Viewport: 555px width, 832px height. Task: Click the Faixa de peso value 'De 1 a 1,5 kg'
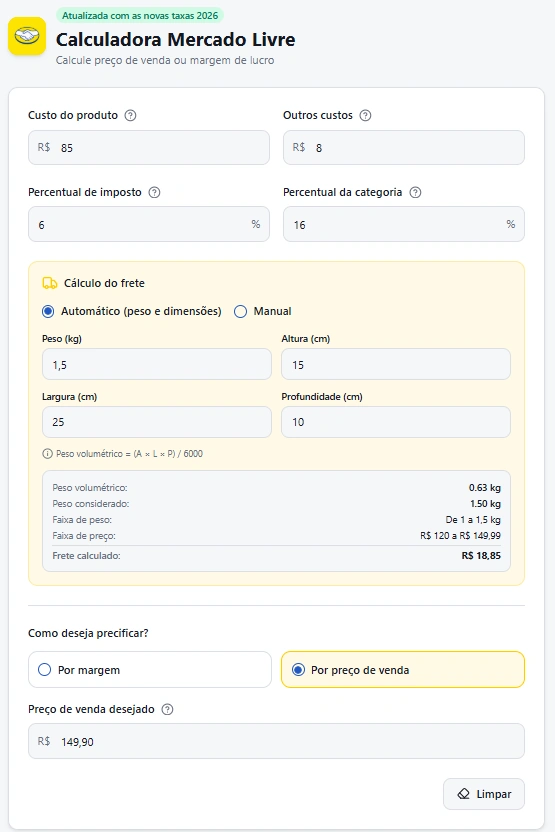pos(473,519)
